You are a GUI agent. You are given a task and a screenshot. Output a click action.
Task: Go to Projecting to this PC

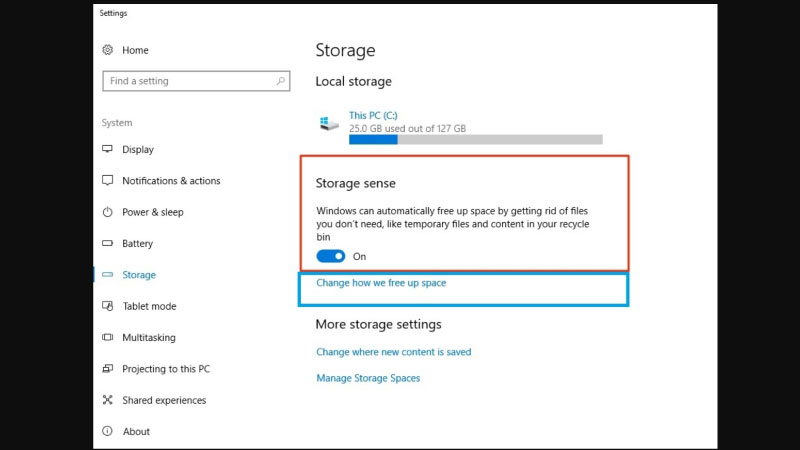pos(166,369)
